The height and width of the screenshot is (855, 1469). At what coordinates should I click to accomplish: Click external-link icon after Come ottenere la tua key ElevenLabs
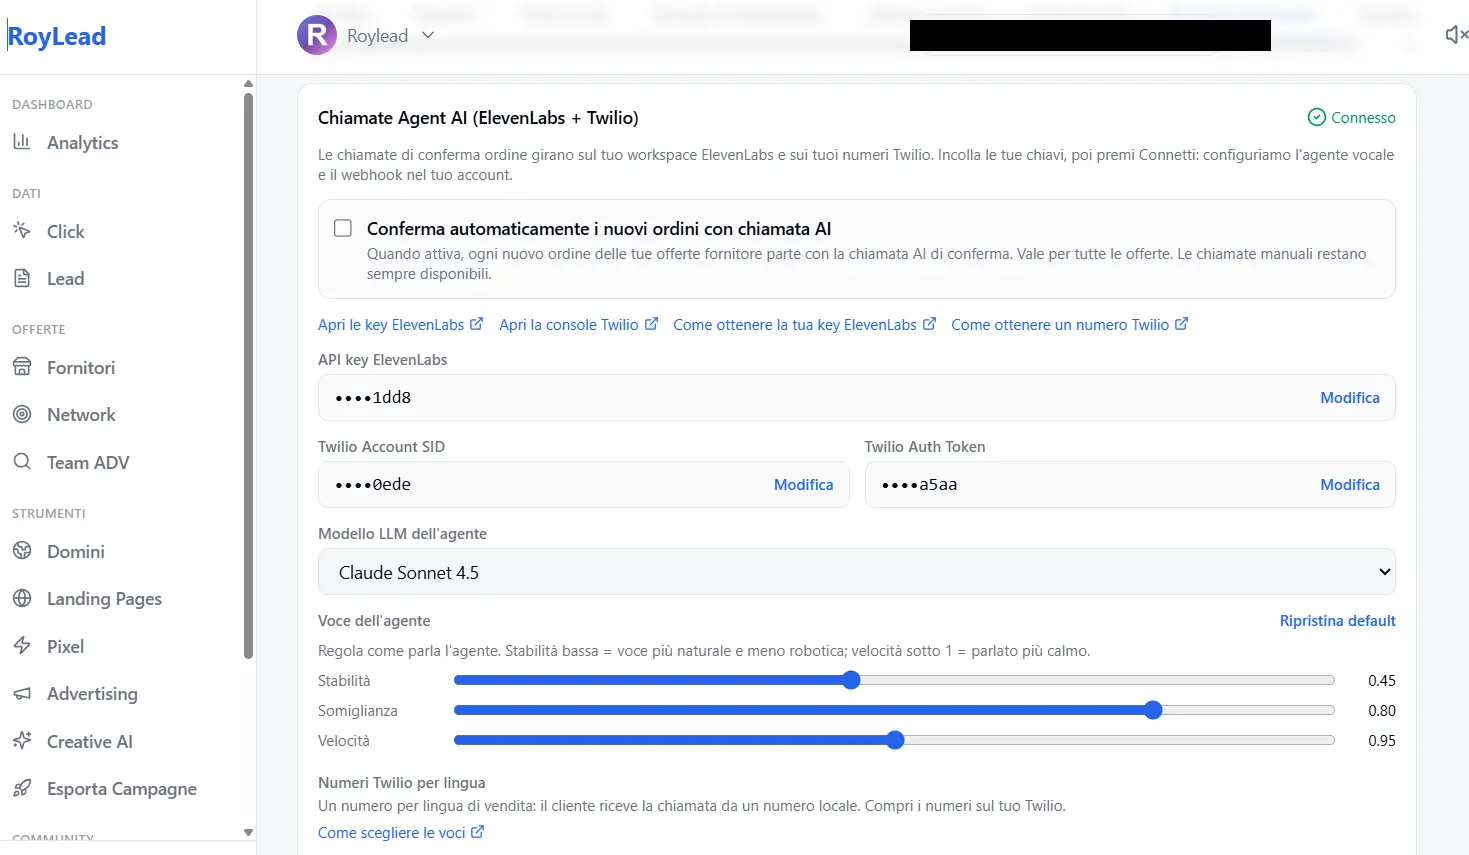click(929, 324)
